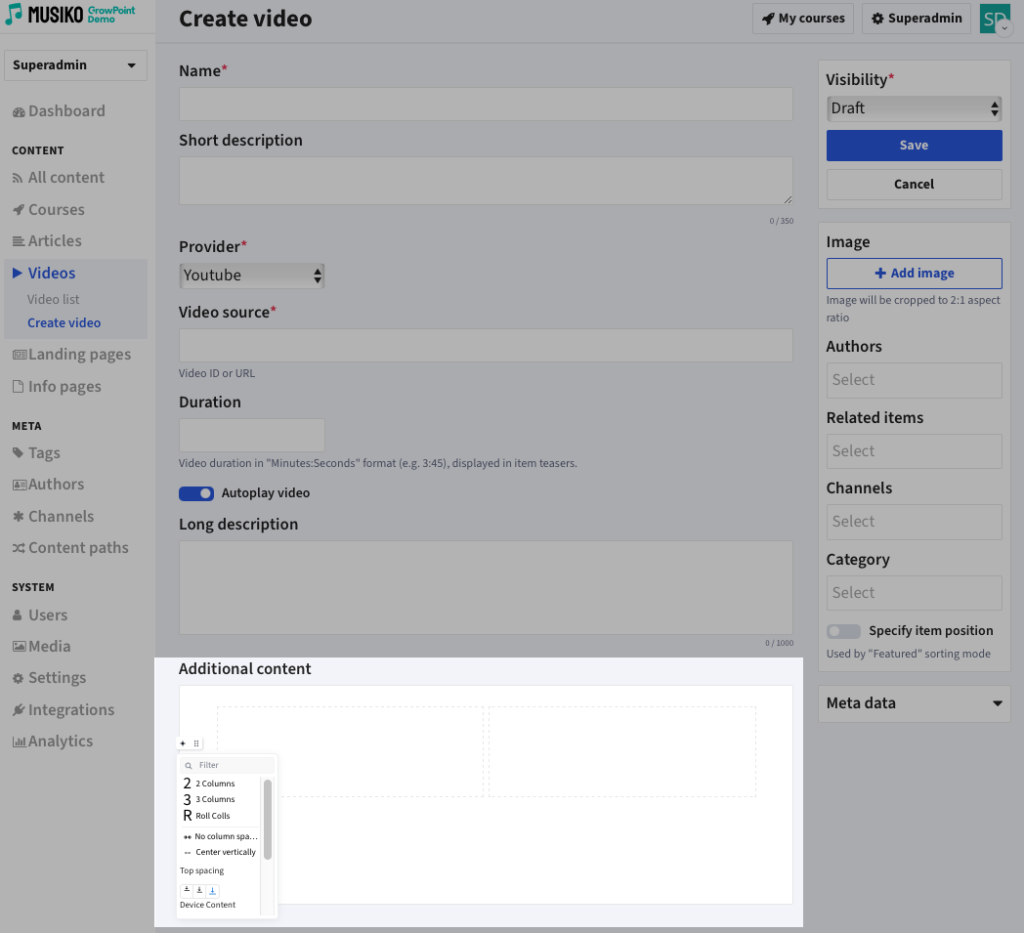Click the layout menu scrollbar
The height and width of the screenshot is (933, 1024).
267,820
